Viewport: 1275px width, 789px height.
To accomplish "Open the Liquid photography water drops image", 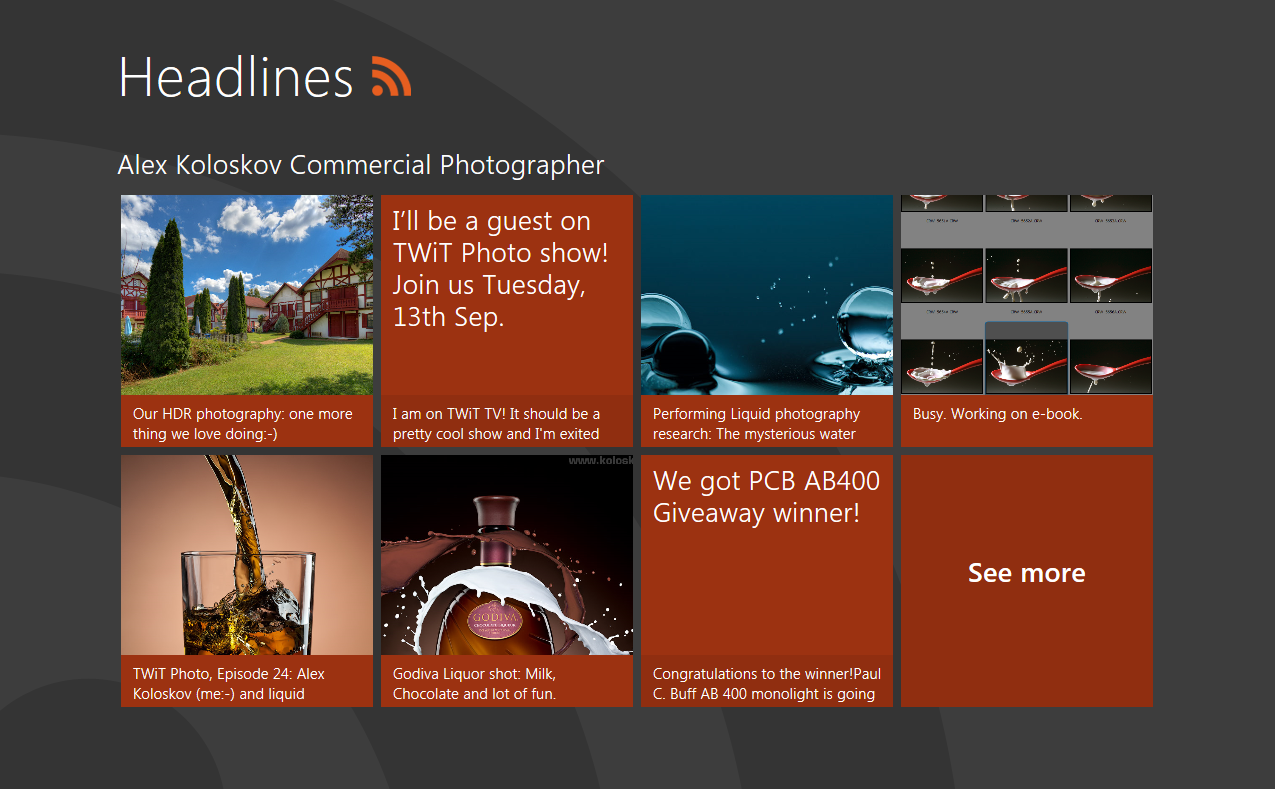I will 767,295.
